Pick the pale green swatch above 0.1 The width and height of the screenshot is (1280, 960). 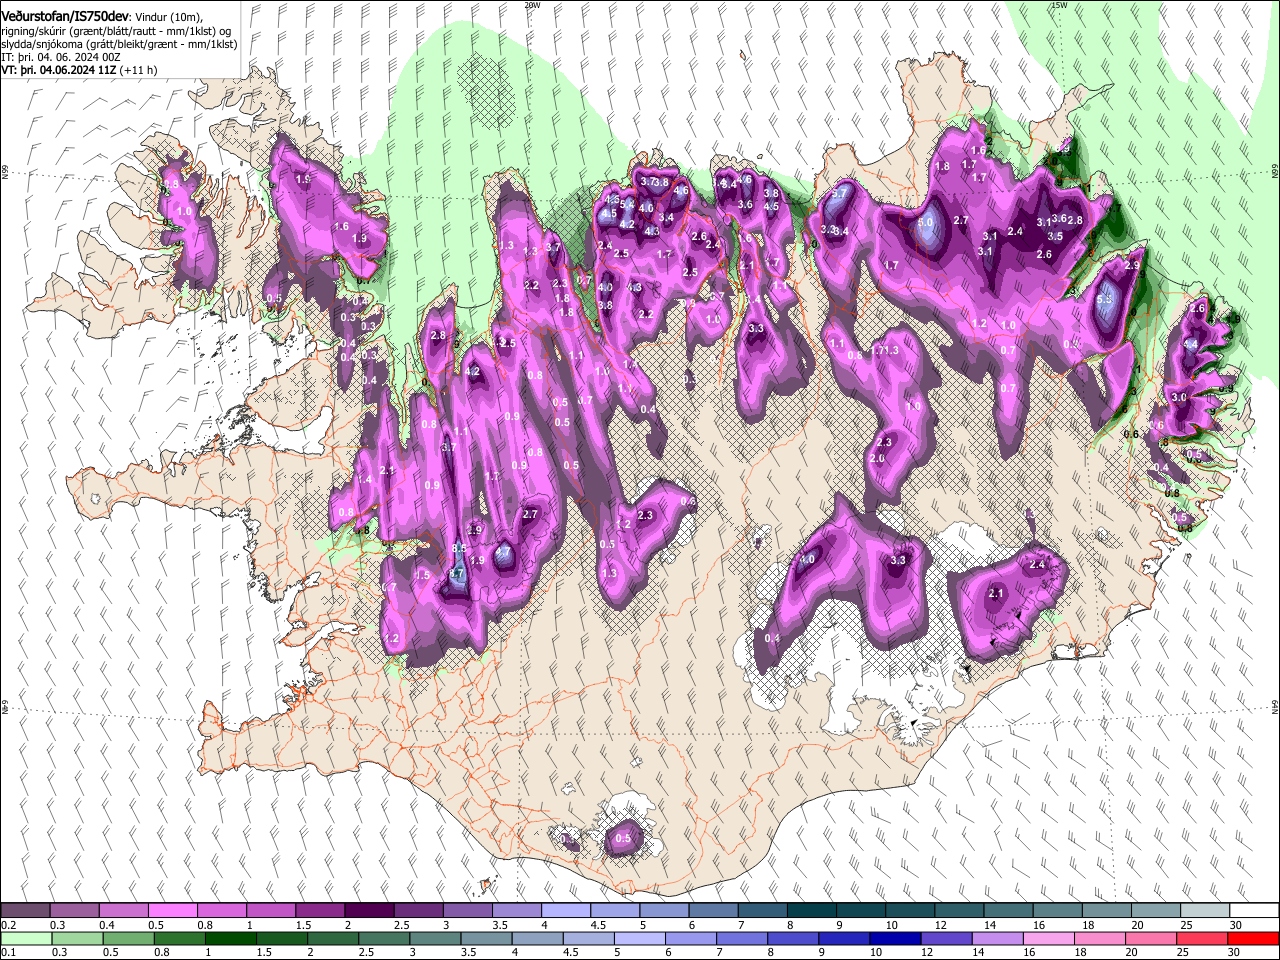(26, 938)
